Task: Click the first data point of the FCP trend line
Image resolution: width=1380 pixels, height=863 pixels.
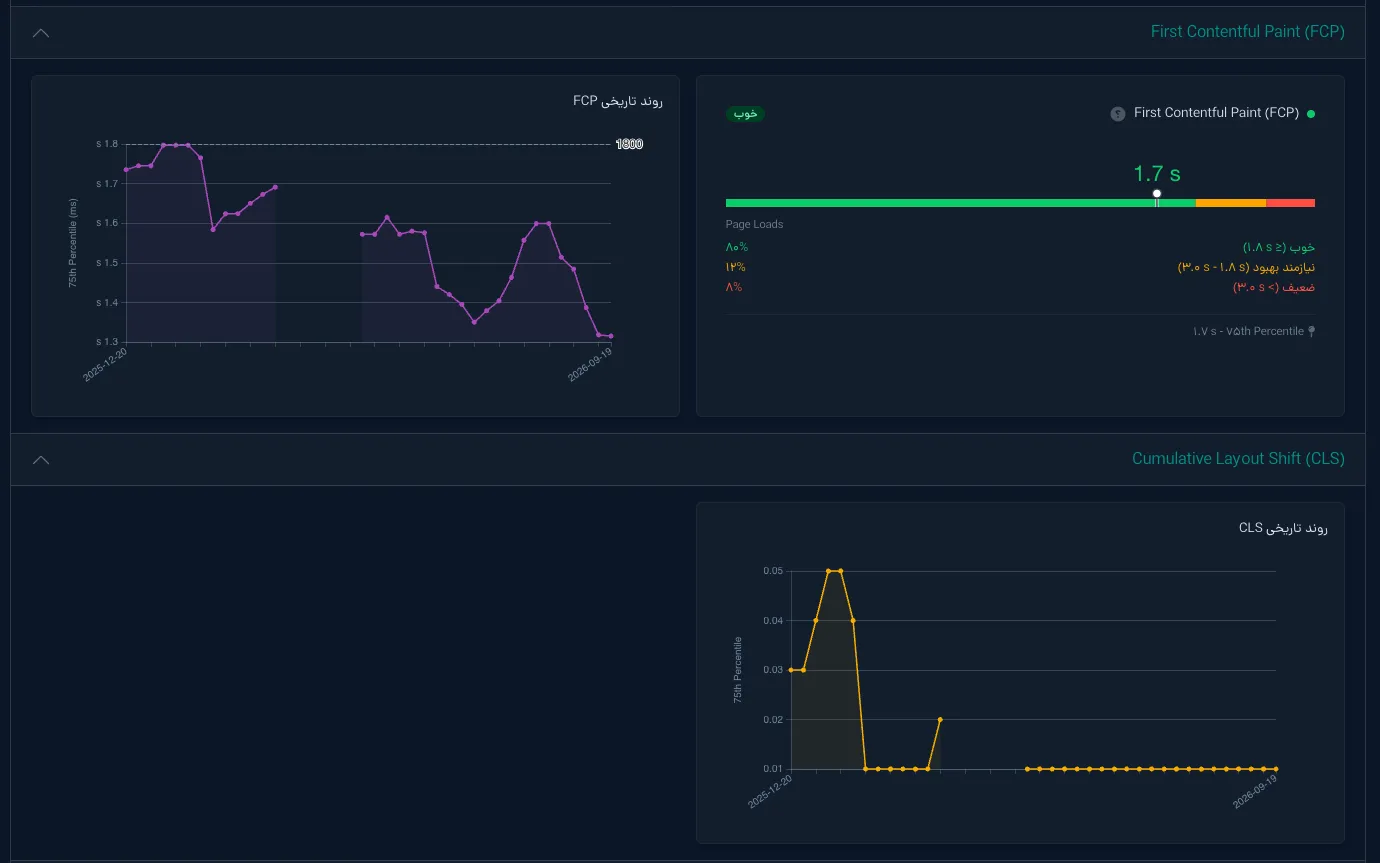Action: pyautogui.click(x=126, y=170)
